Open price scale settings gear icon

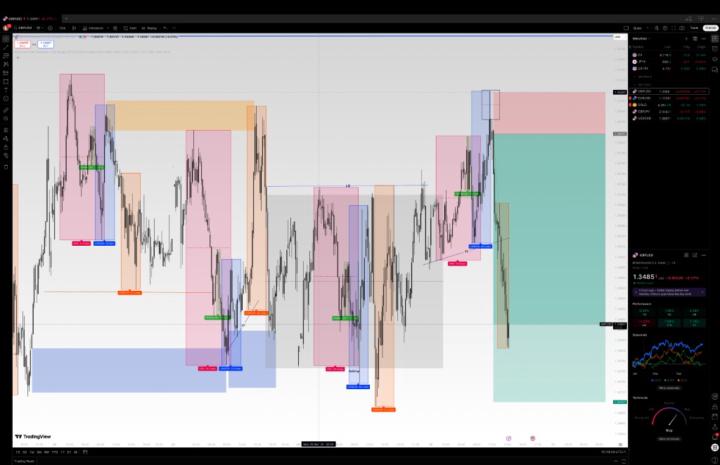[620, 444]
